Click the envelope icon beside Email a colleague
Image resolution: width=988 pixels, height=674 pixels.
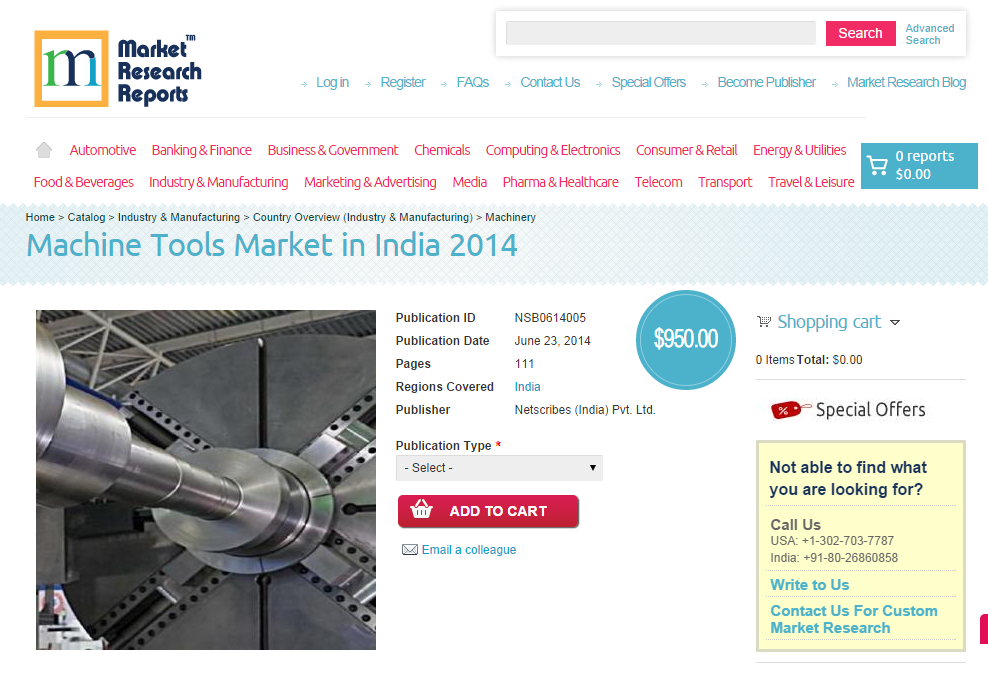pos(410,550)
